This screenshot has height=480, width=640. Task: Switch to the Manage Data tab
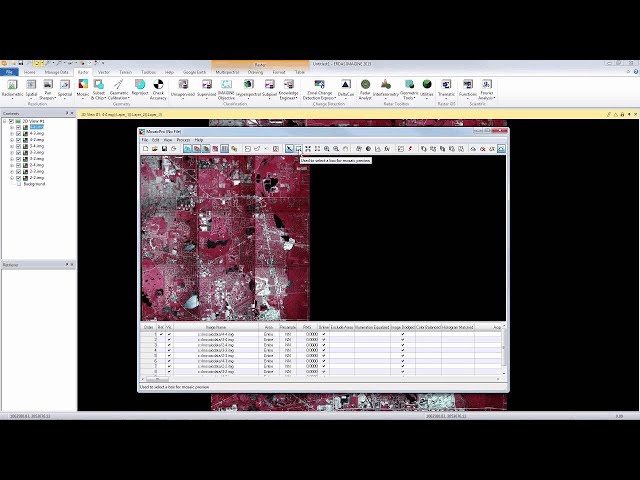coord(57,72)
